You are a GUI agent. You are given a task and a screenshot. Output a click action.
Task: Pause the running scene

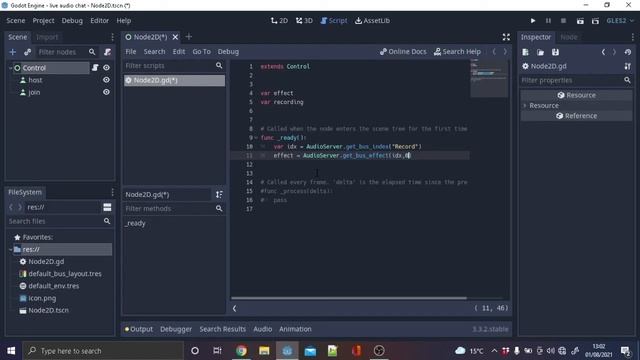point(548,20)
